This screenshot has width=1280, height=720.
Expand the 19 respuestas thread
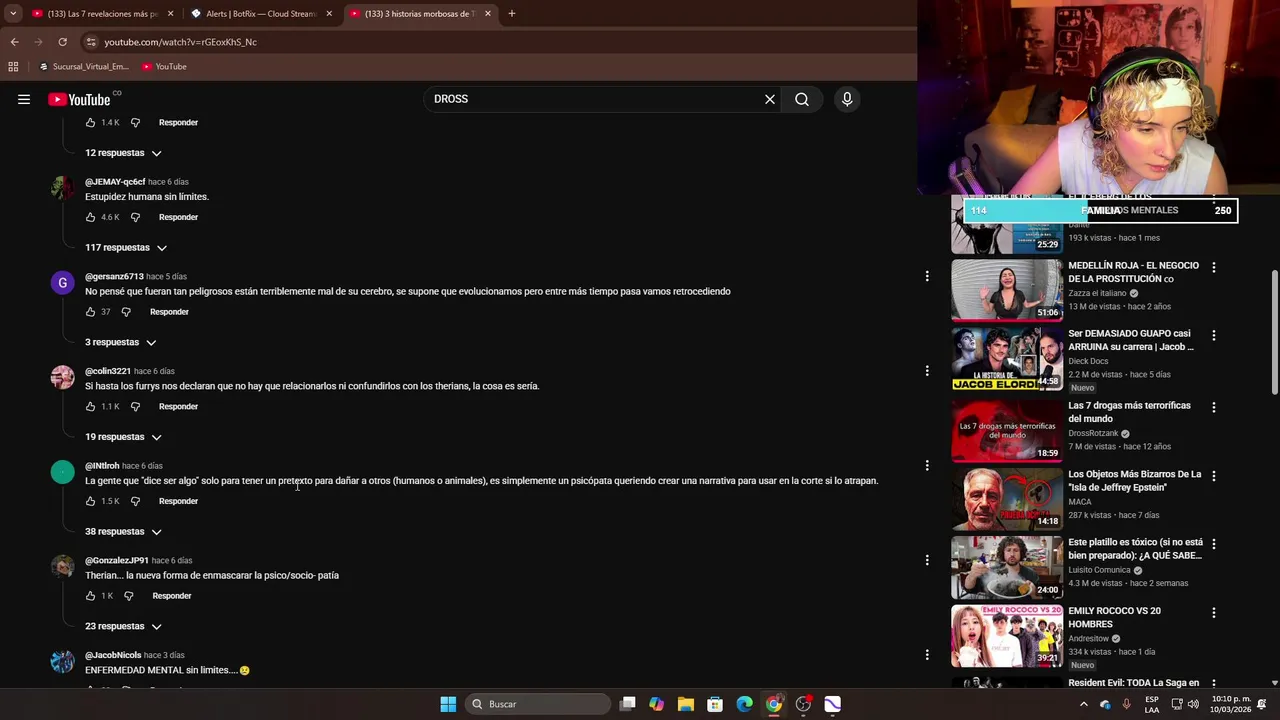(x=123, y=437)
